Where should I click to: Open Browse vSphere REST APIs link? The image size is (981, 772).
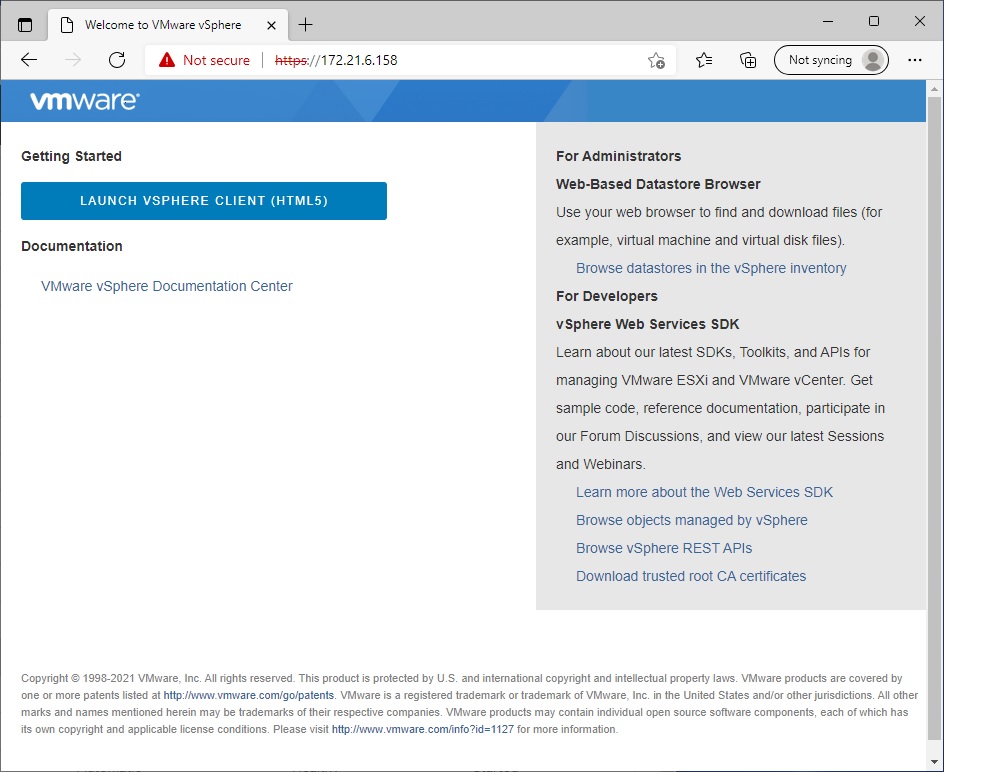pos(664,548)
